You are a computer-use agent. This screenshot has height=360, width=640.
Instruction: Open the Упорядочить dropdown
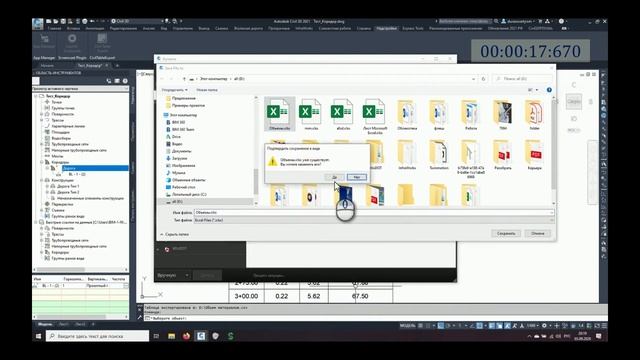click(x=174, y=90)
